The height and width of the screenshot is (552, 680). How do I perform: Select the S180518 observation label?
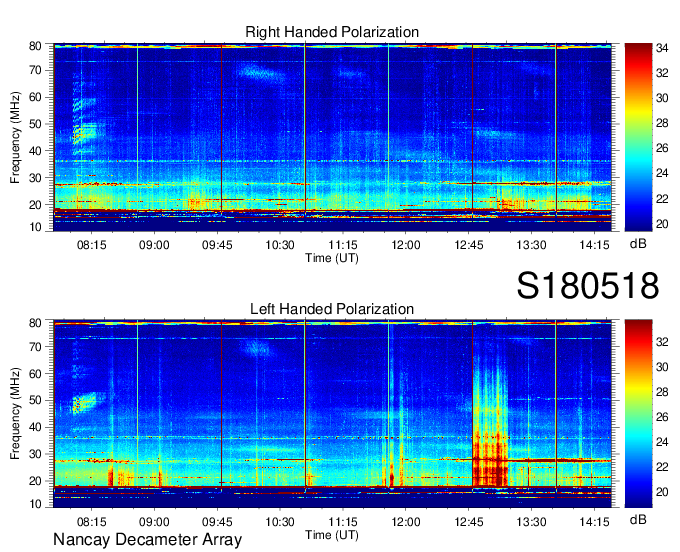(588, 286)
